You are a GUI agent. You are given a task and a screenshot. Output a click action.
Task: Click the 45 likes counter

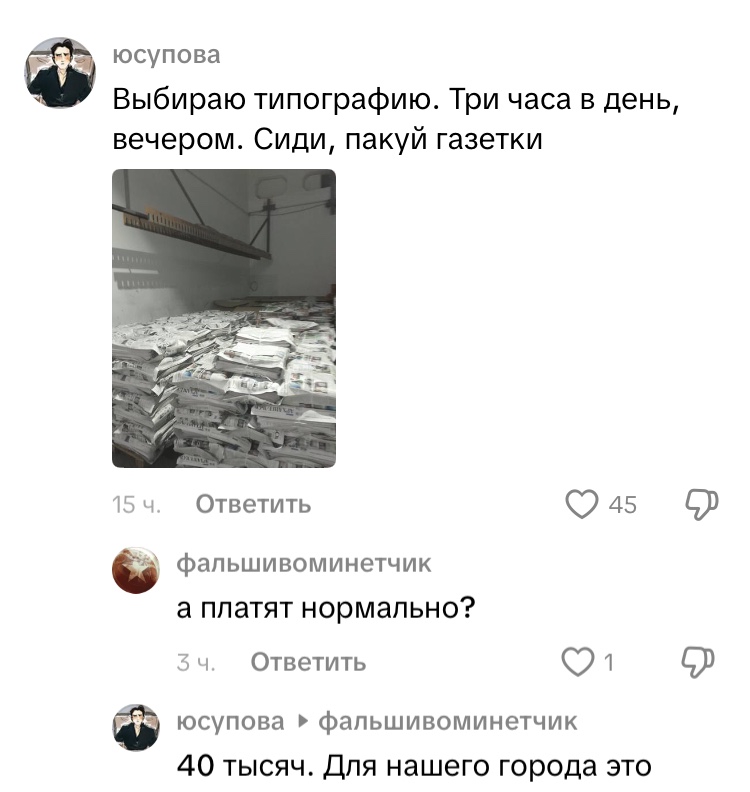click(x=622, y=505)
